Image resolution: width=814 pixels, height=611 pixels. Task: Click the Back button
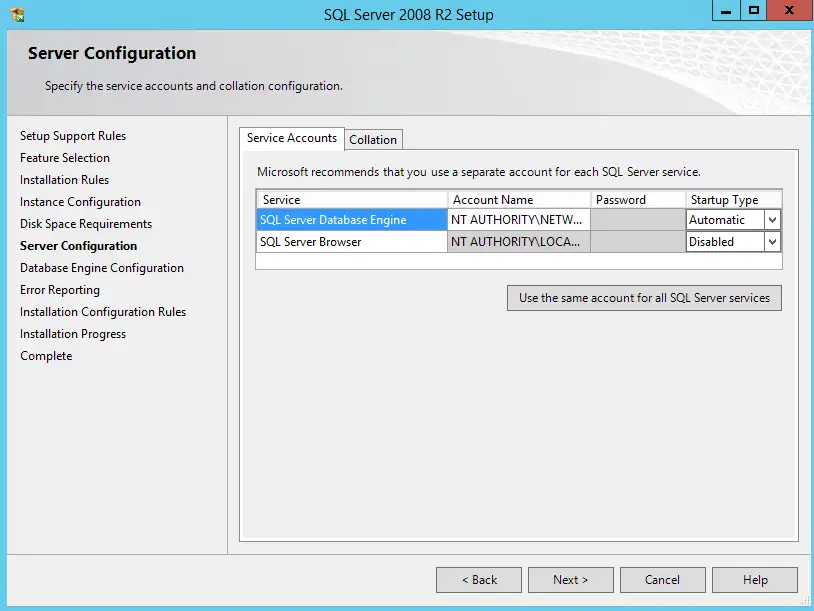point(478,579)
